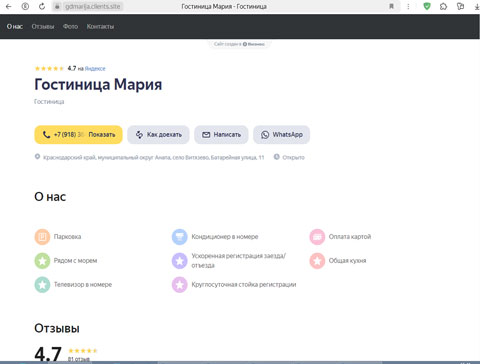Click the 'Общая кухня' amenity label

[347, 261]
